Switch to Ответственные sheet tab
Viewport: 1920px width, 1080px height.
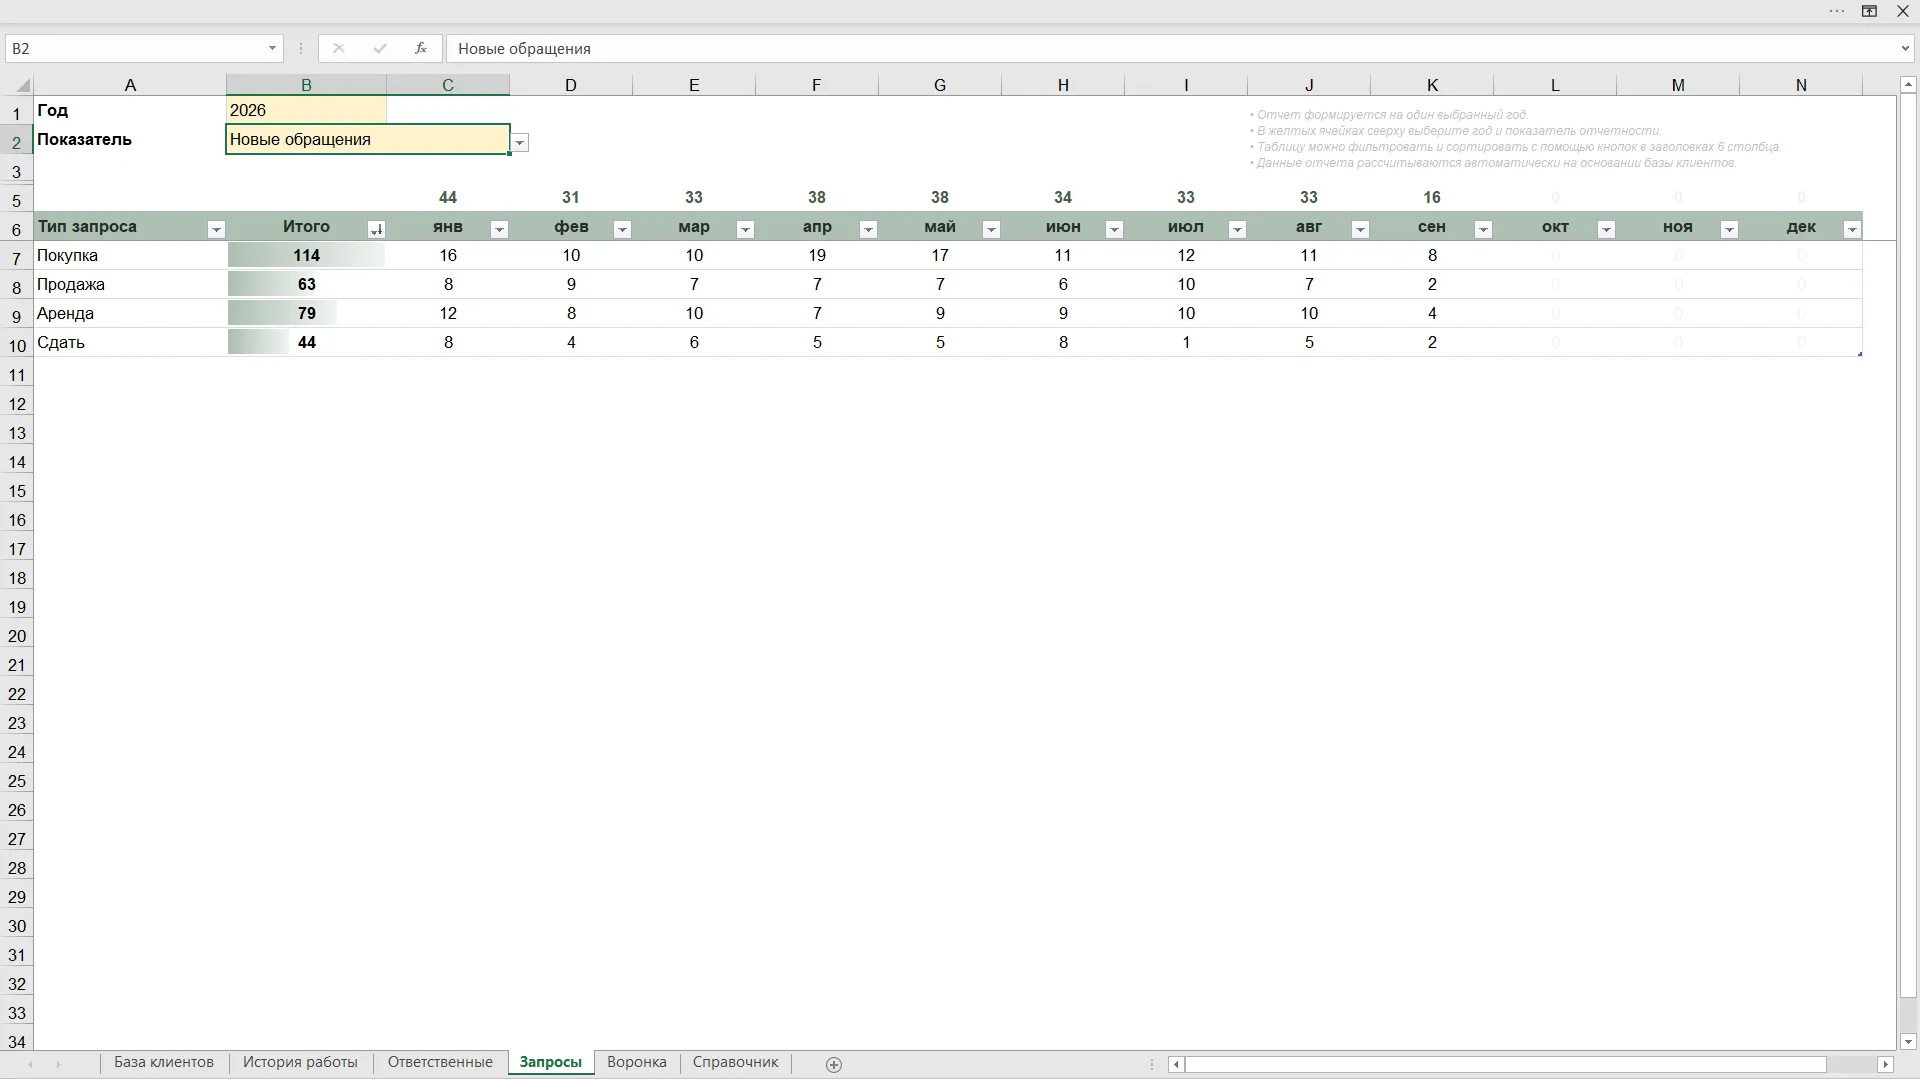(440, 1063)
